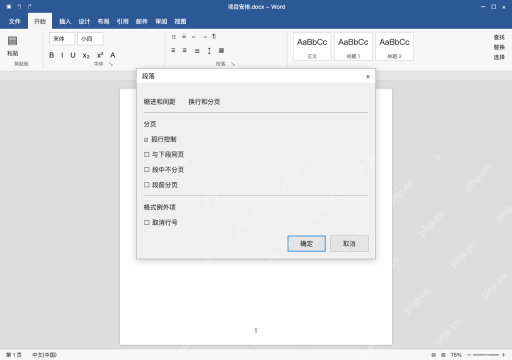
Task: Click the bullet list icon
Action: pyautogui.click(x=174, y=37)
